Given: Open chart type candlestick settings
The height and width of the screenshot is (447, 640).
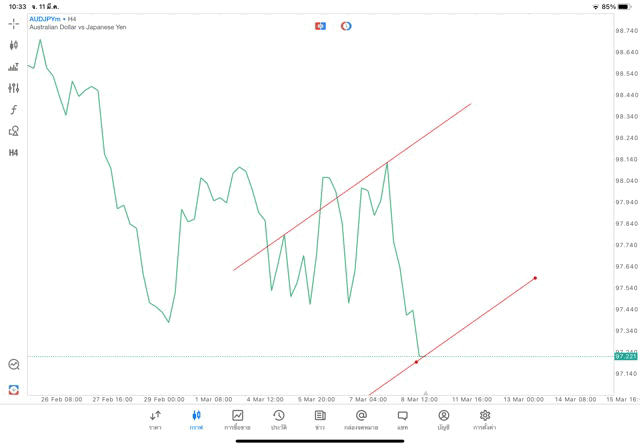Looking at the screenshot, I should 13,45.
